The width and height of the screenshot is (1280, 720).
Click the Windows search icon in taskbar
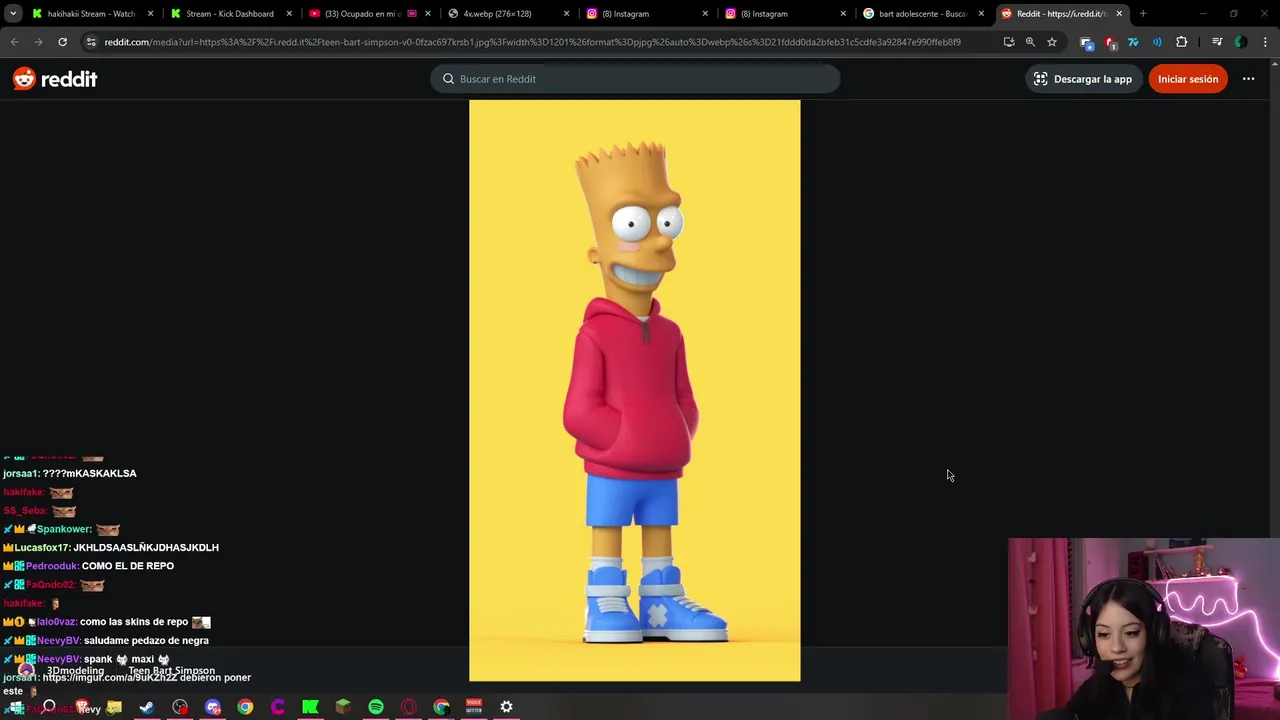(x=48, y=707)
